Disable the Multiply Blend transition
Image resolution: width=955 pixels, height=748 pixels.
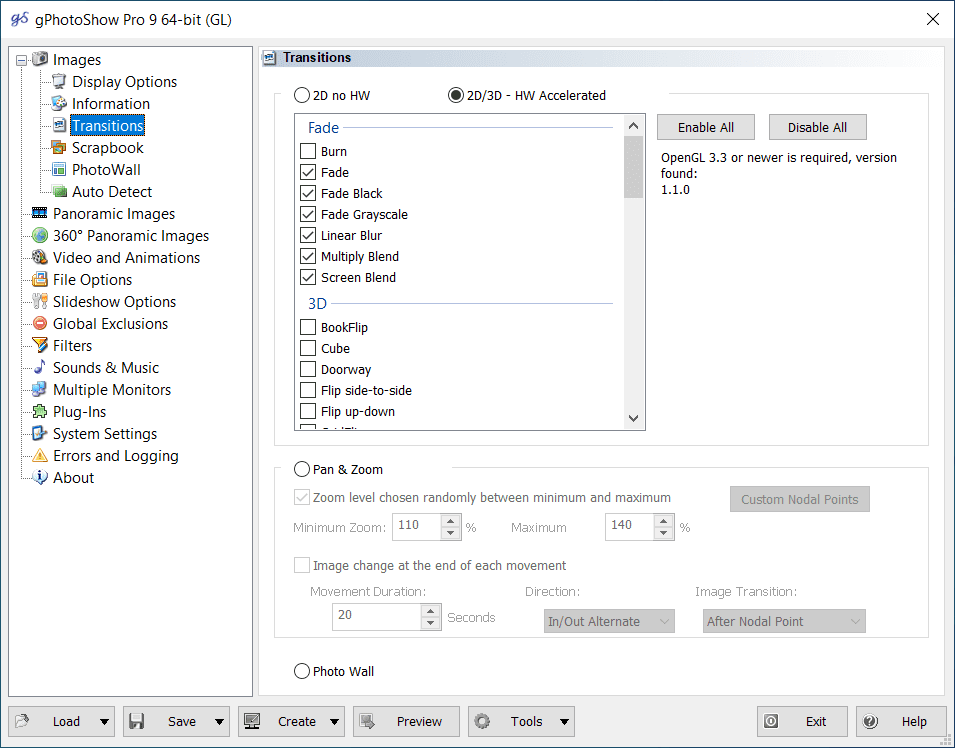click(x=308, y=256)
